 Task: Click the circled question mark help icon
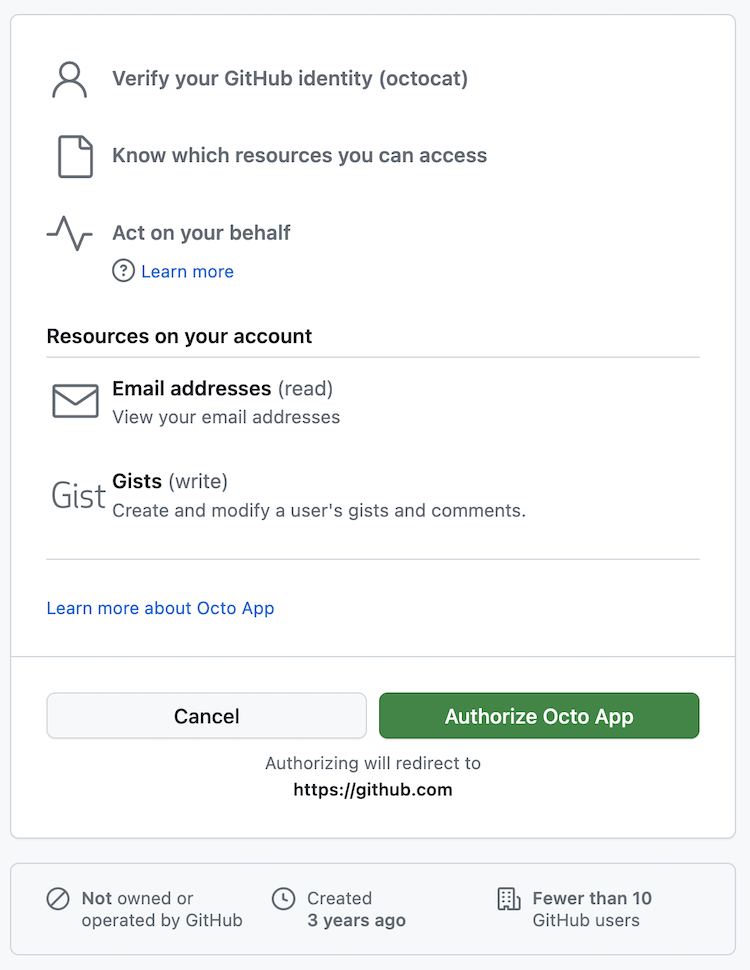(x=122, y=271)
